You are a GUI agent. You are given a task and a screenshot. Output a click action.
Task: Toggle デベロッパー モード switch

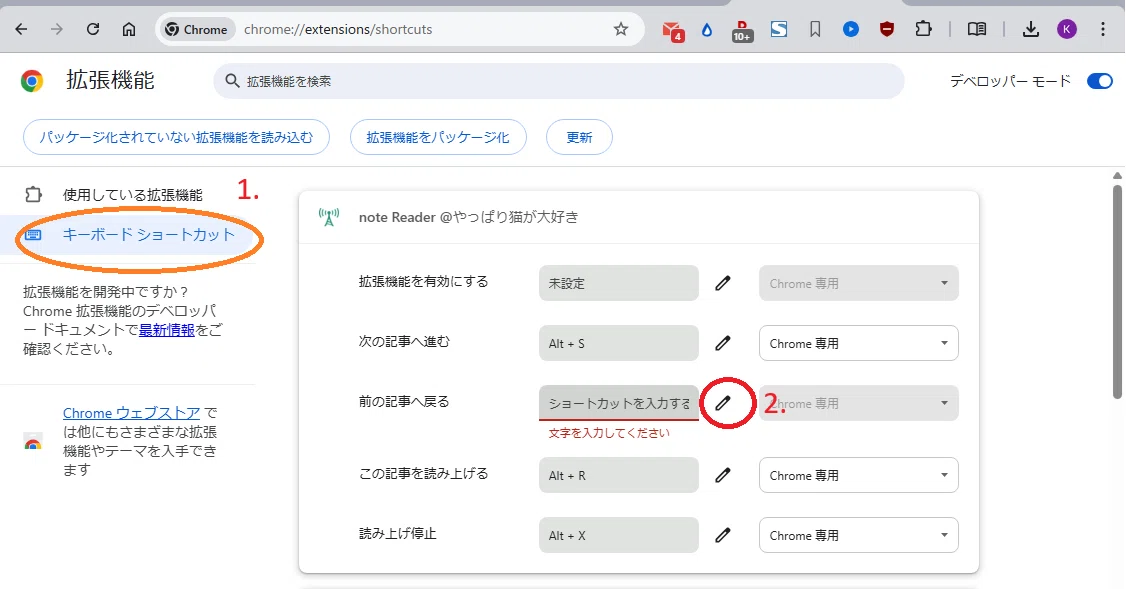1099,81
